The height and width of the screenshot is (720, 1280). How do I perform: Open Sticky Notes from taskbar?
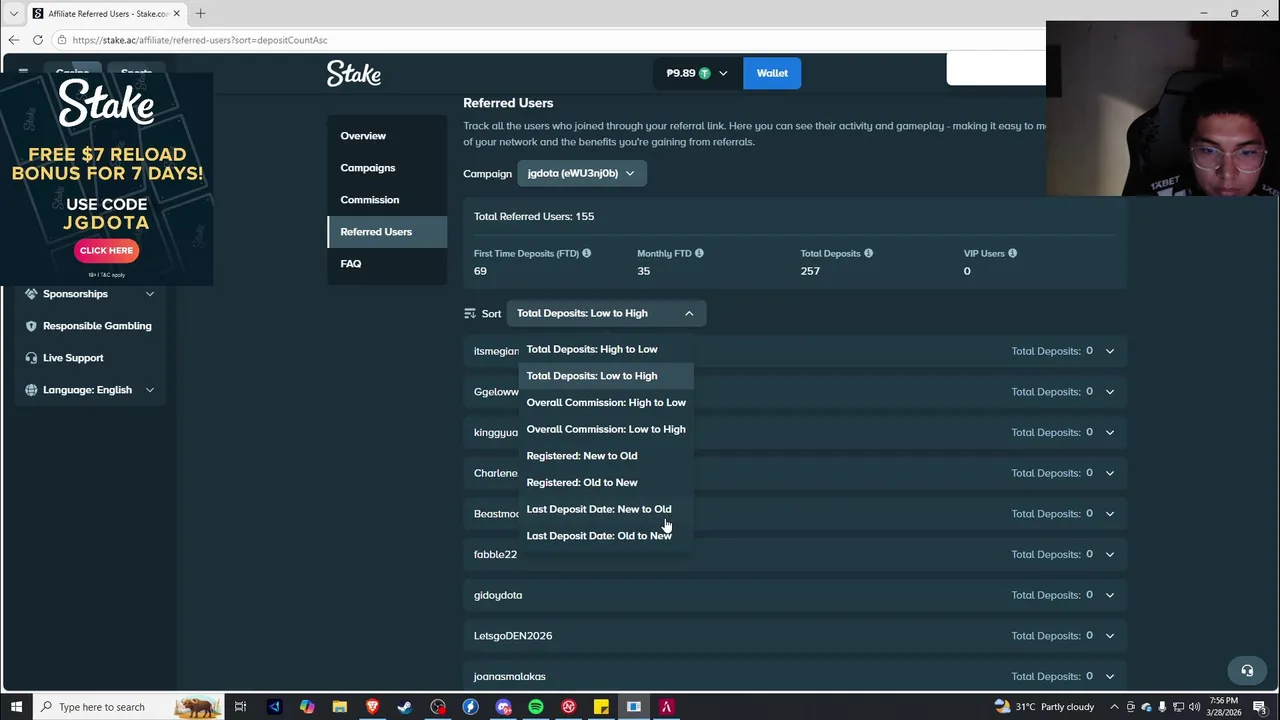click(601, 707)
